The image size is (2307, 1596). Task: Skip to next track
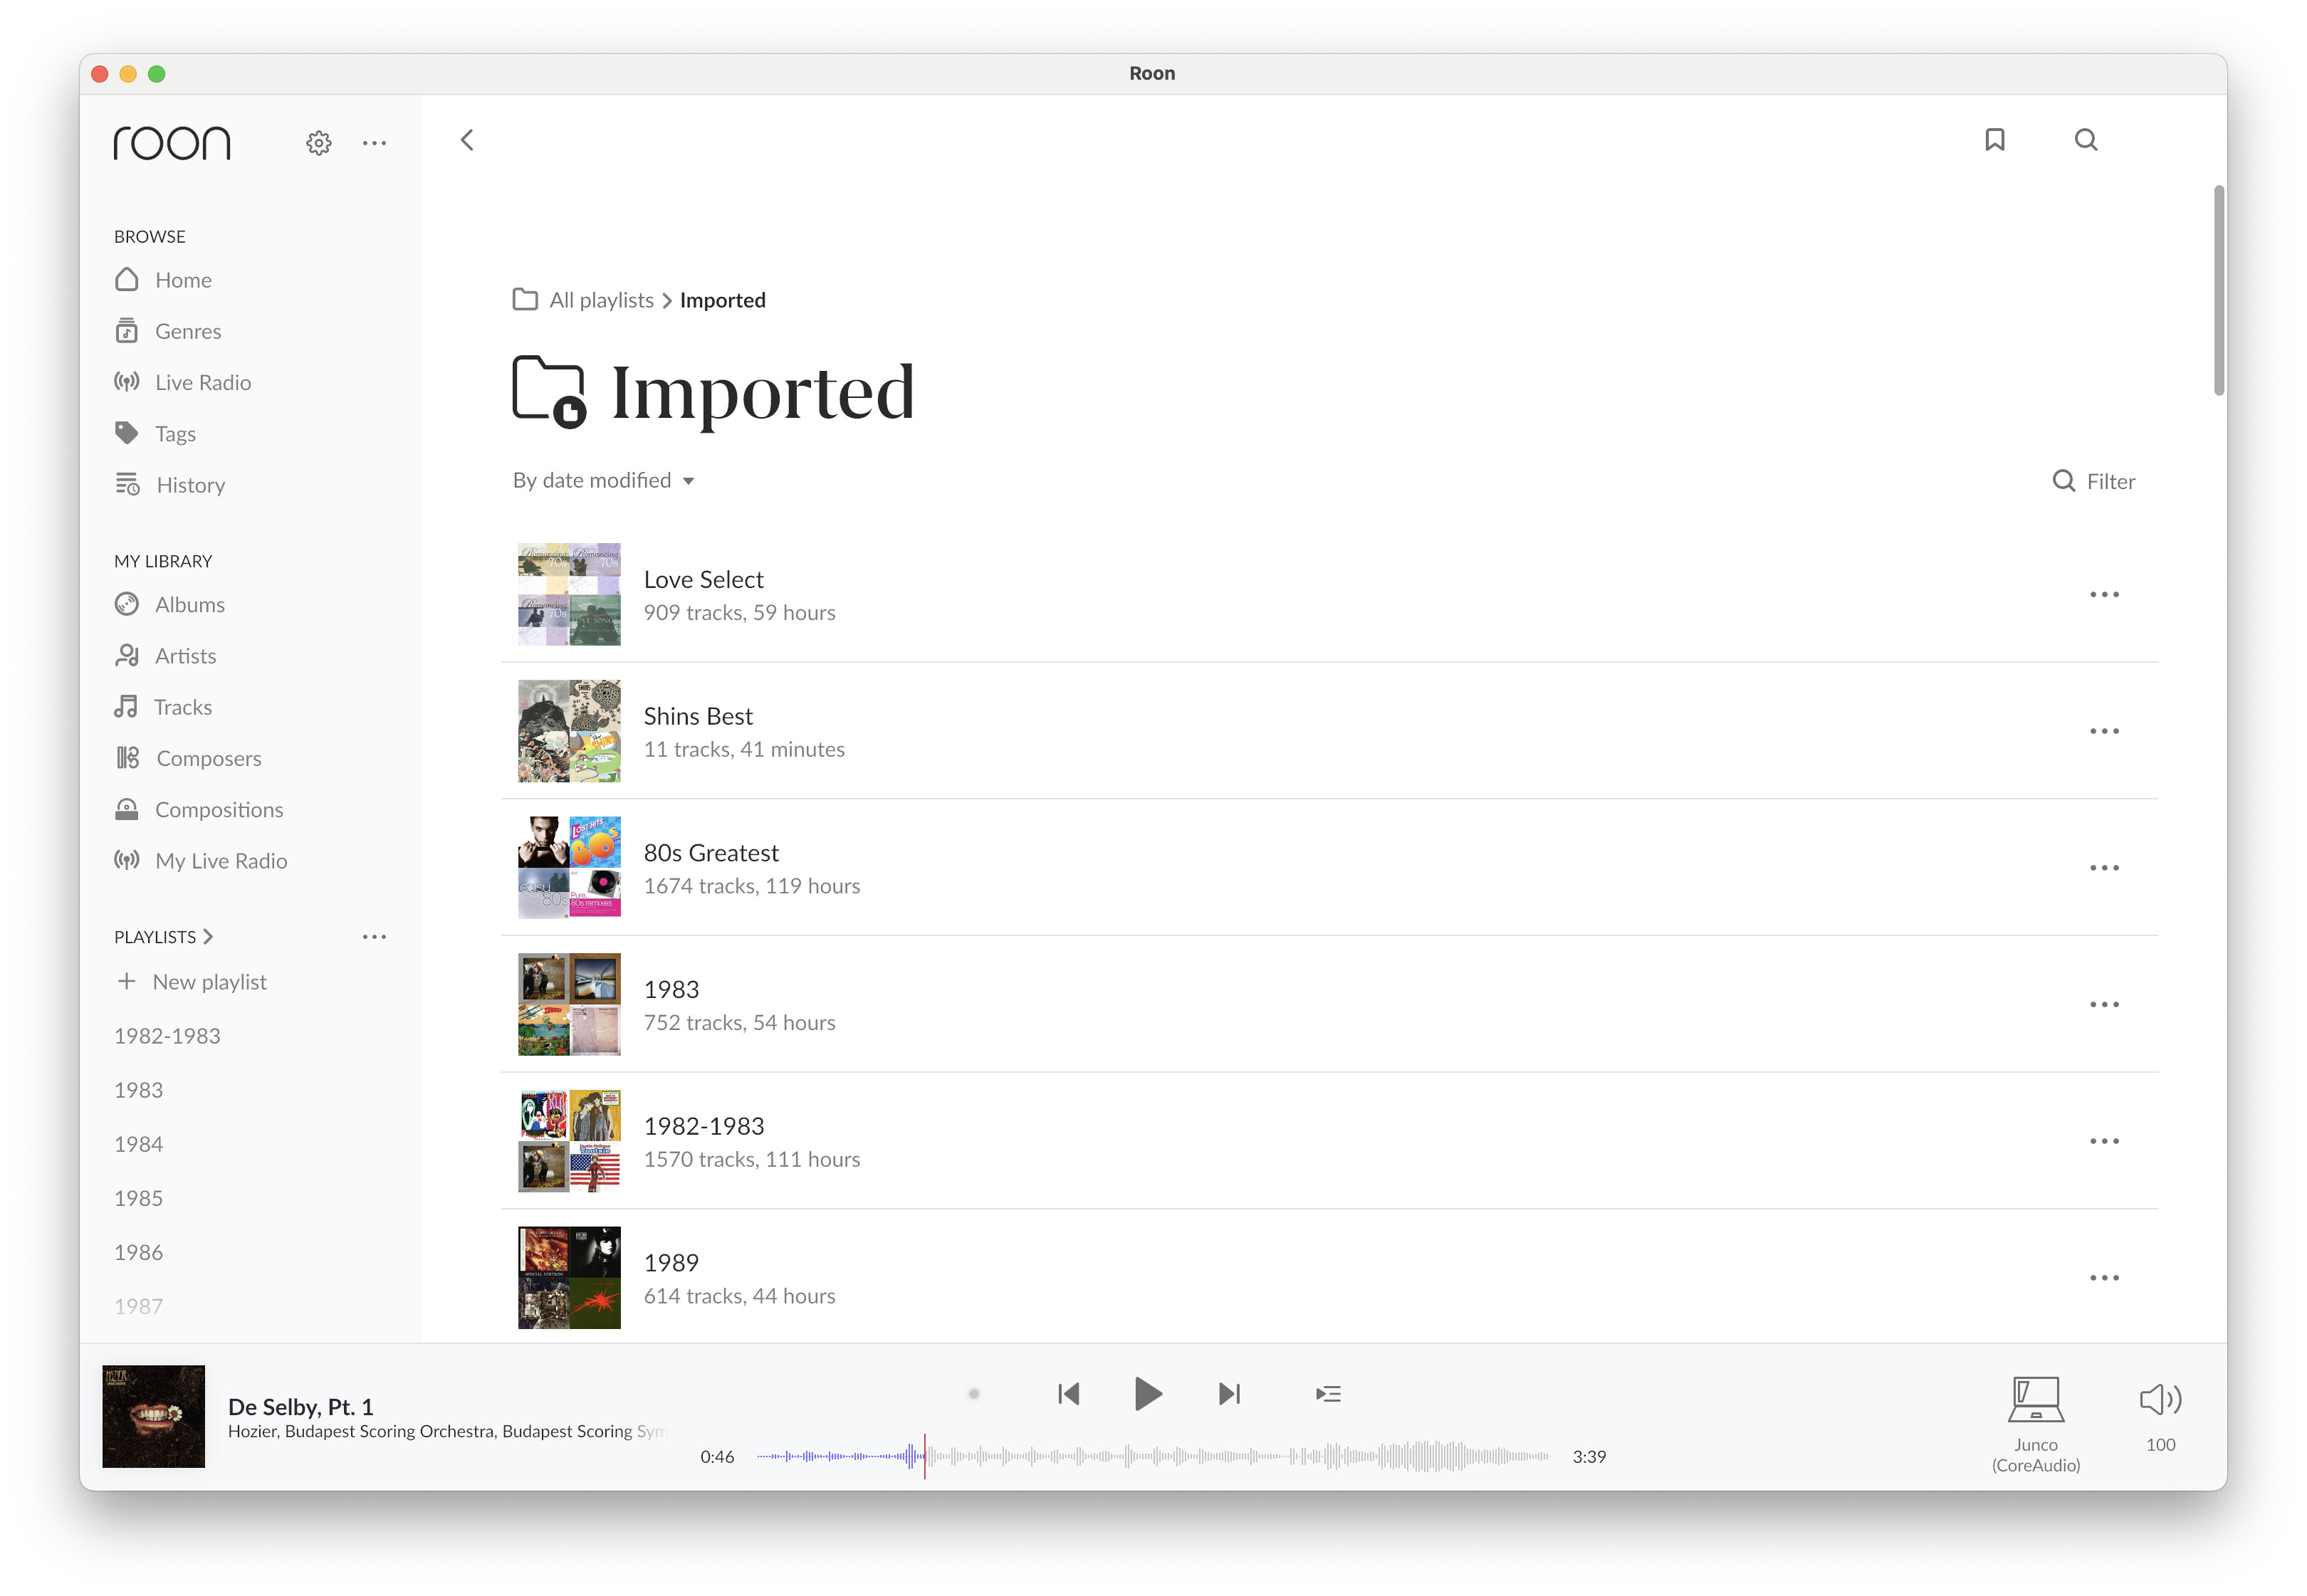1229,1393
